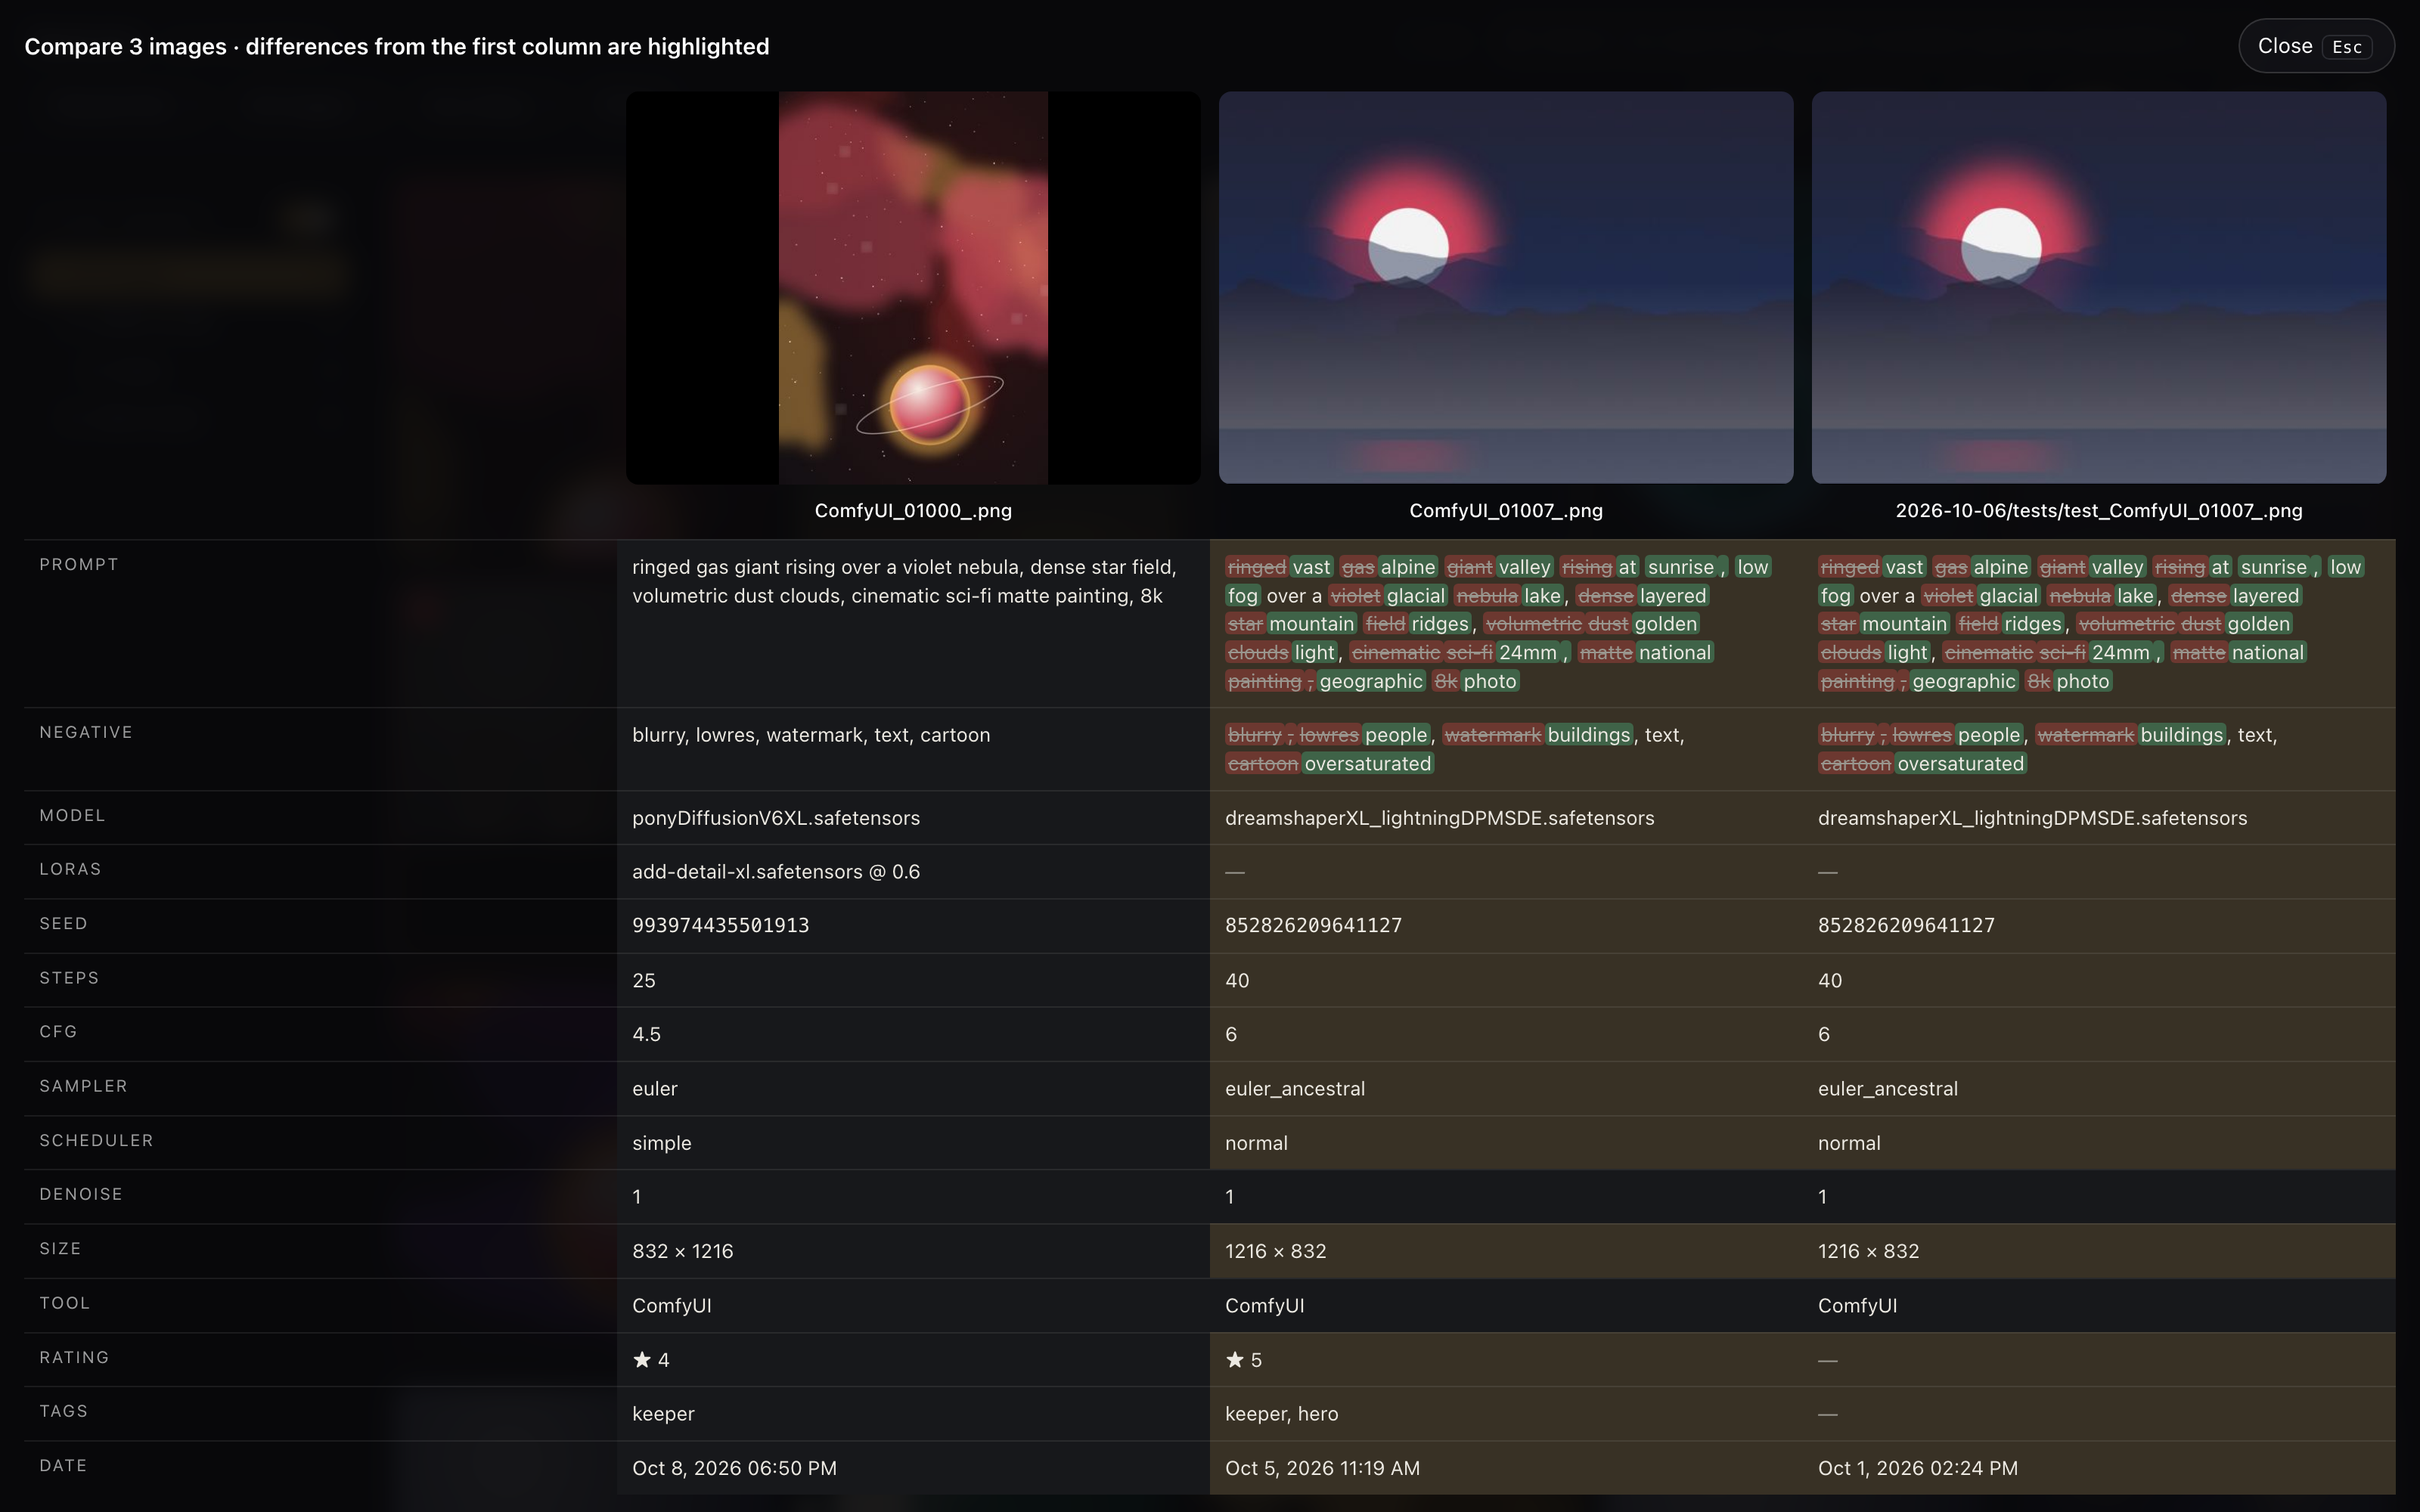
Task: Select the ComfyUI_01007_.png filename label
Action: point(1506,511)
